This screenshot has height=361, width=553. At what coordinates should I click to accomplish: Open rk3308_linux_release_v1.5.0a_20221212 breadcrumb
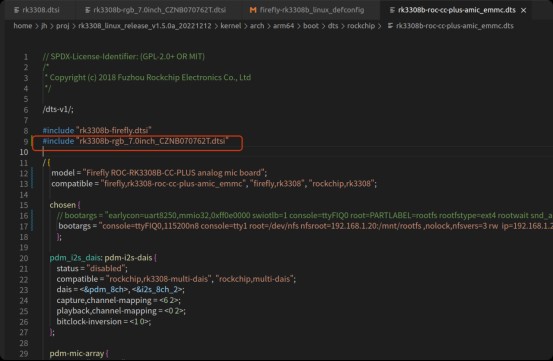click(x=145, y=26)
